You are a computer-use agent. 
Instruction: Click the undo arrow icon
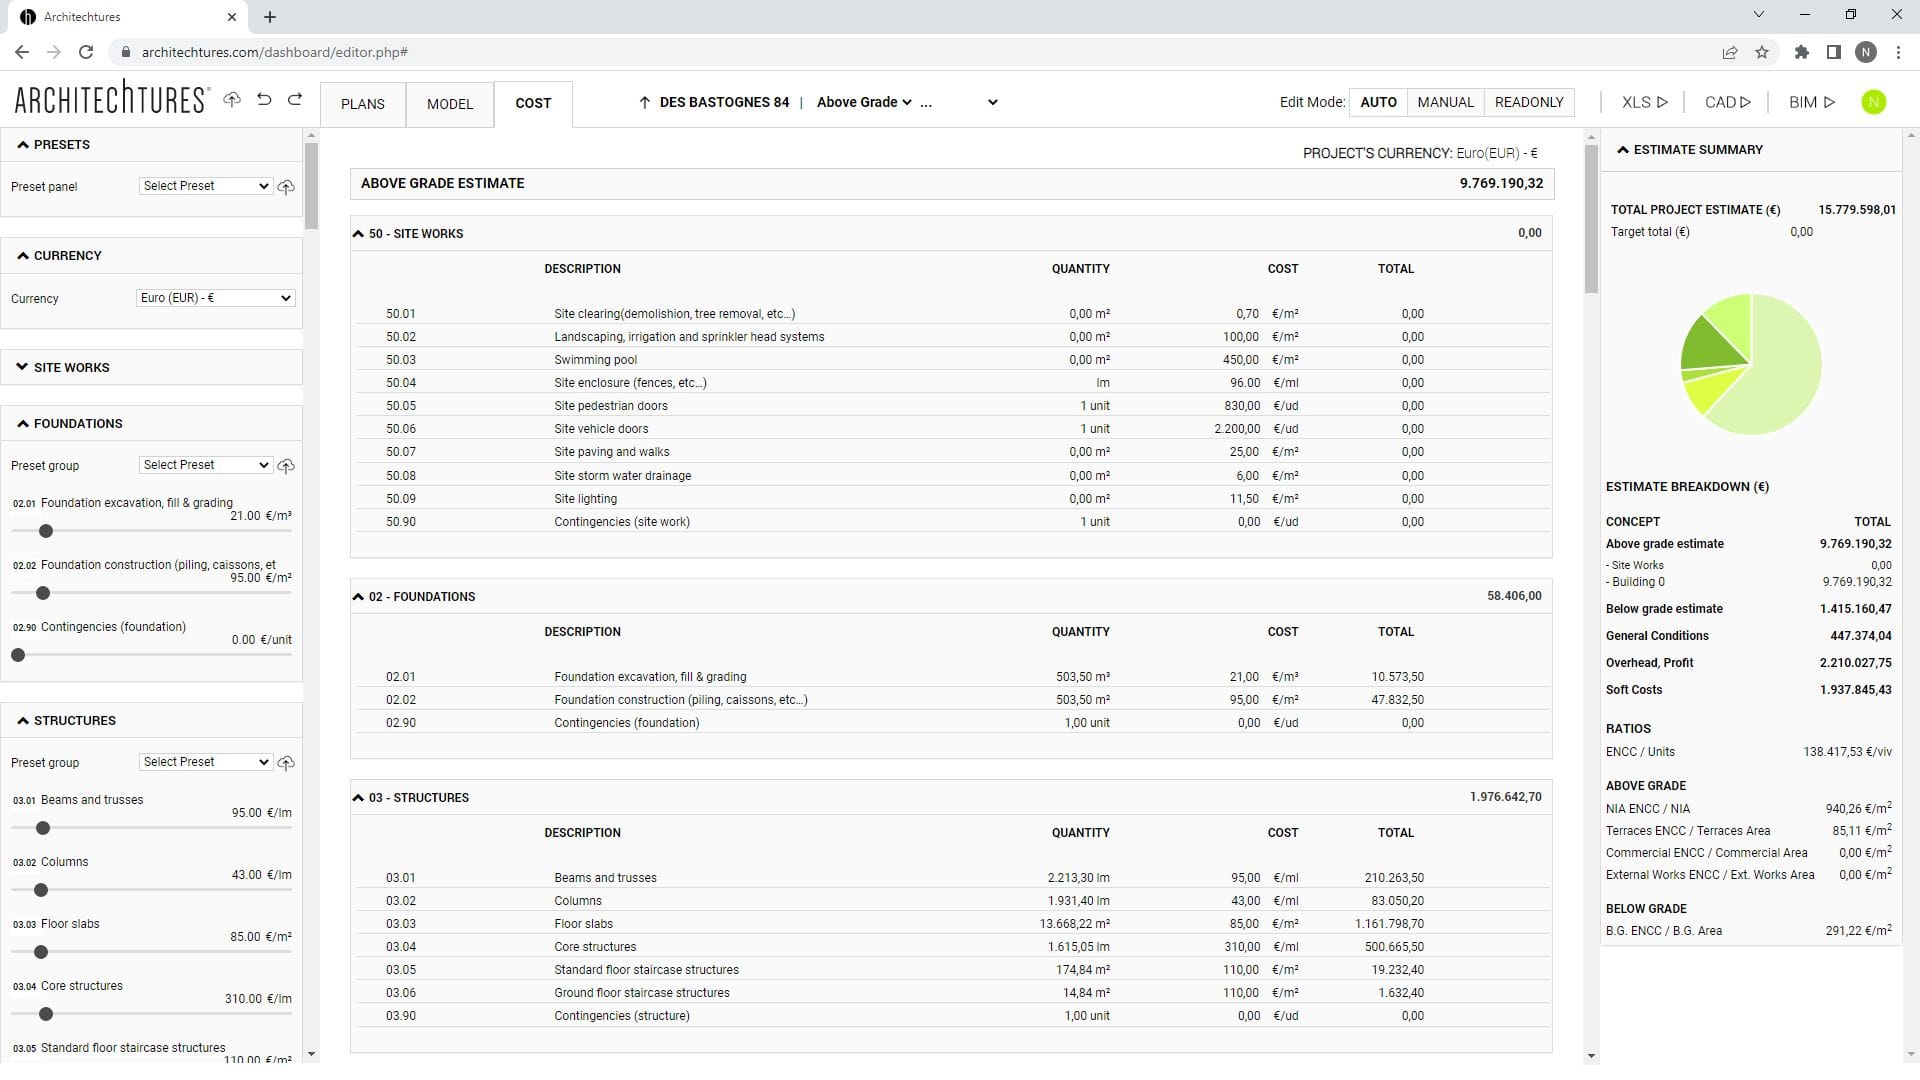point(263,100)
